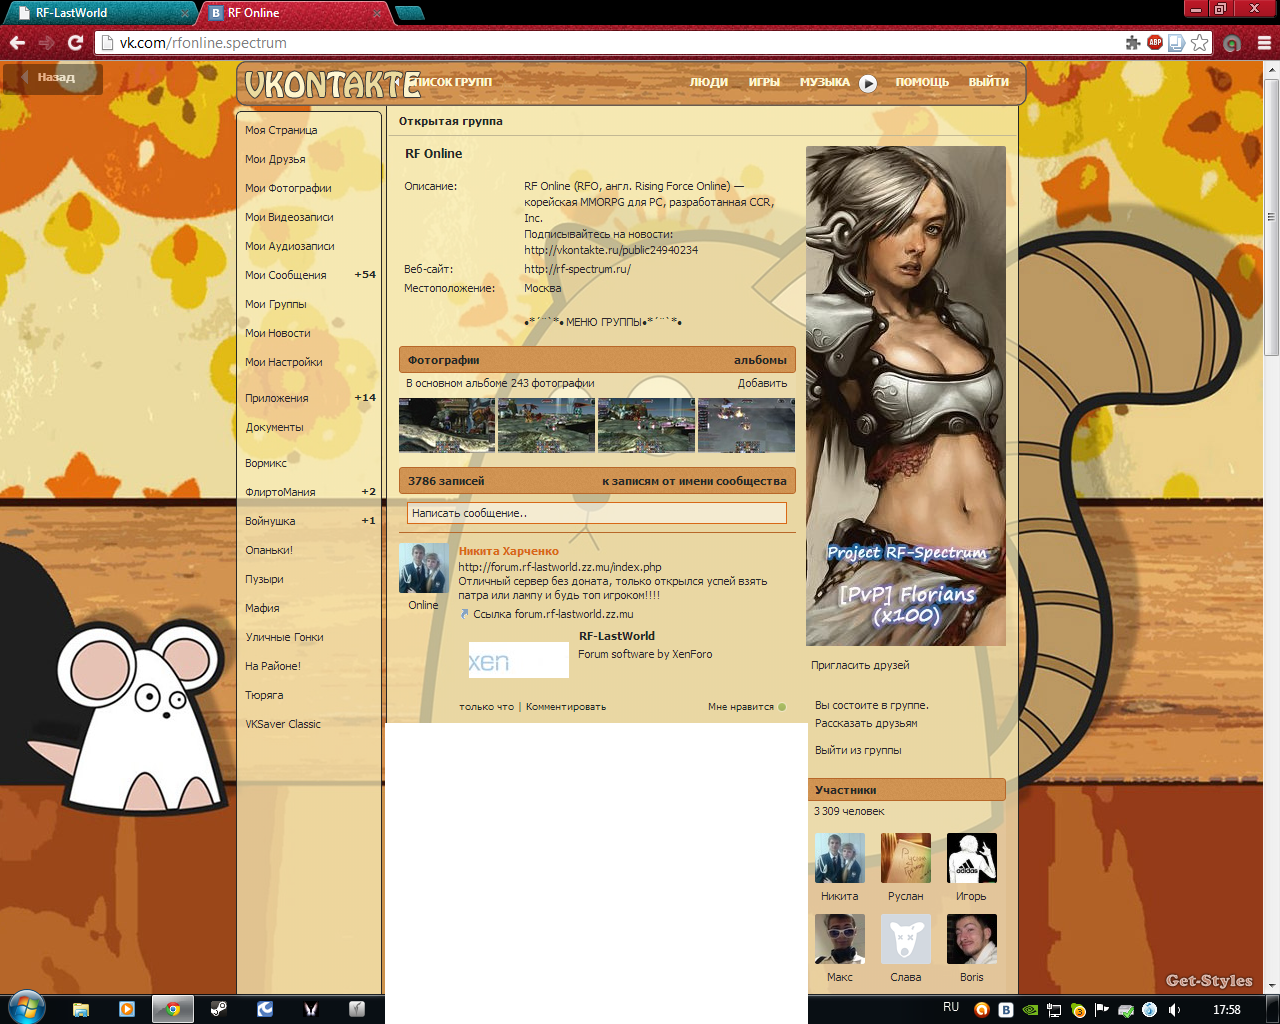Viewport: 1280px width, 1024px height.
Task: Launch the media player from the taskbar
Action: click(127, 1009)
